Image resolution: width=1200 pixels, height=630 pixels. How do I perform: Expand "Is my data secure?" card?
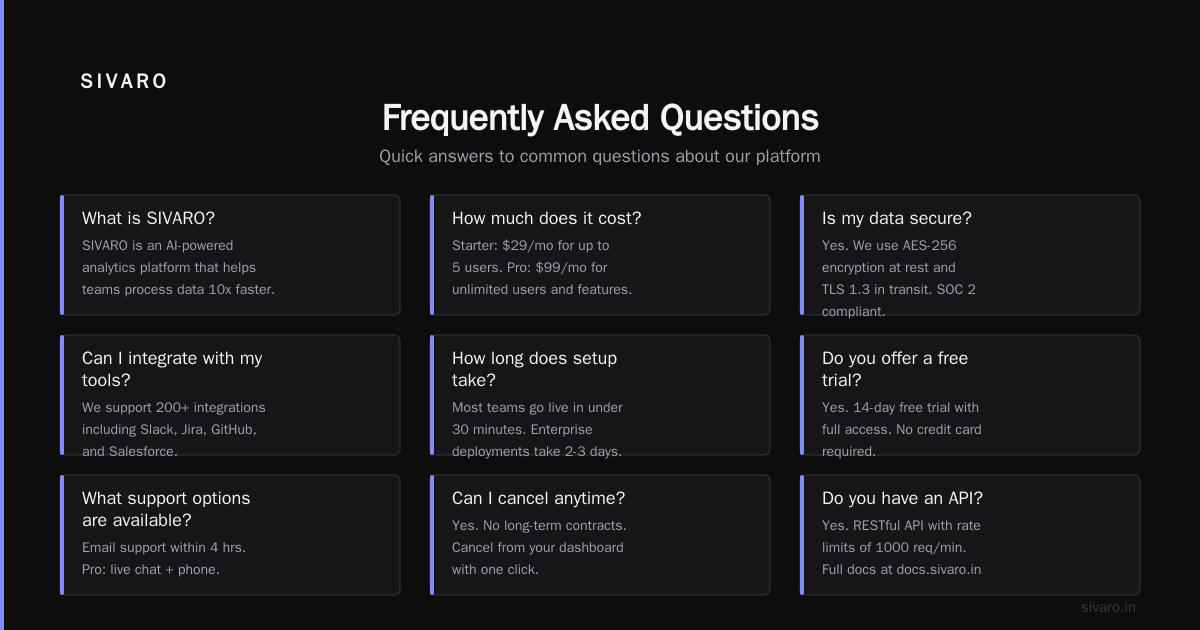pos(970,255)
